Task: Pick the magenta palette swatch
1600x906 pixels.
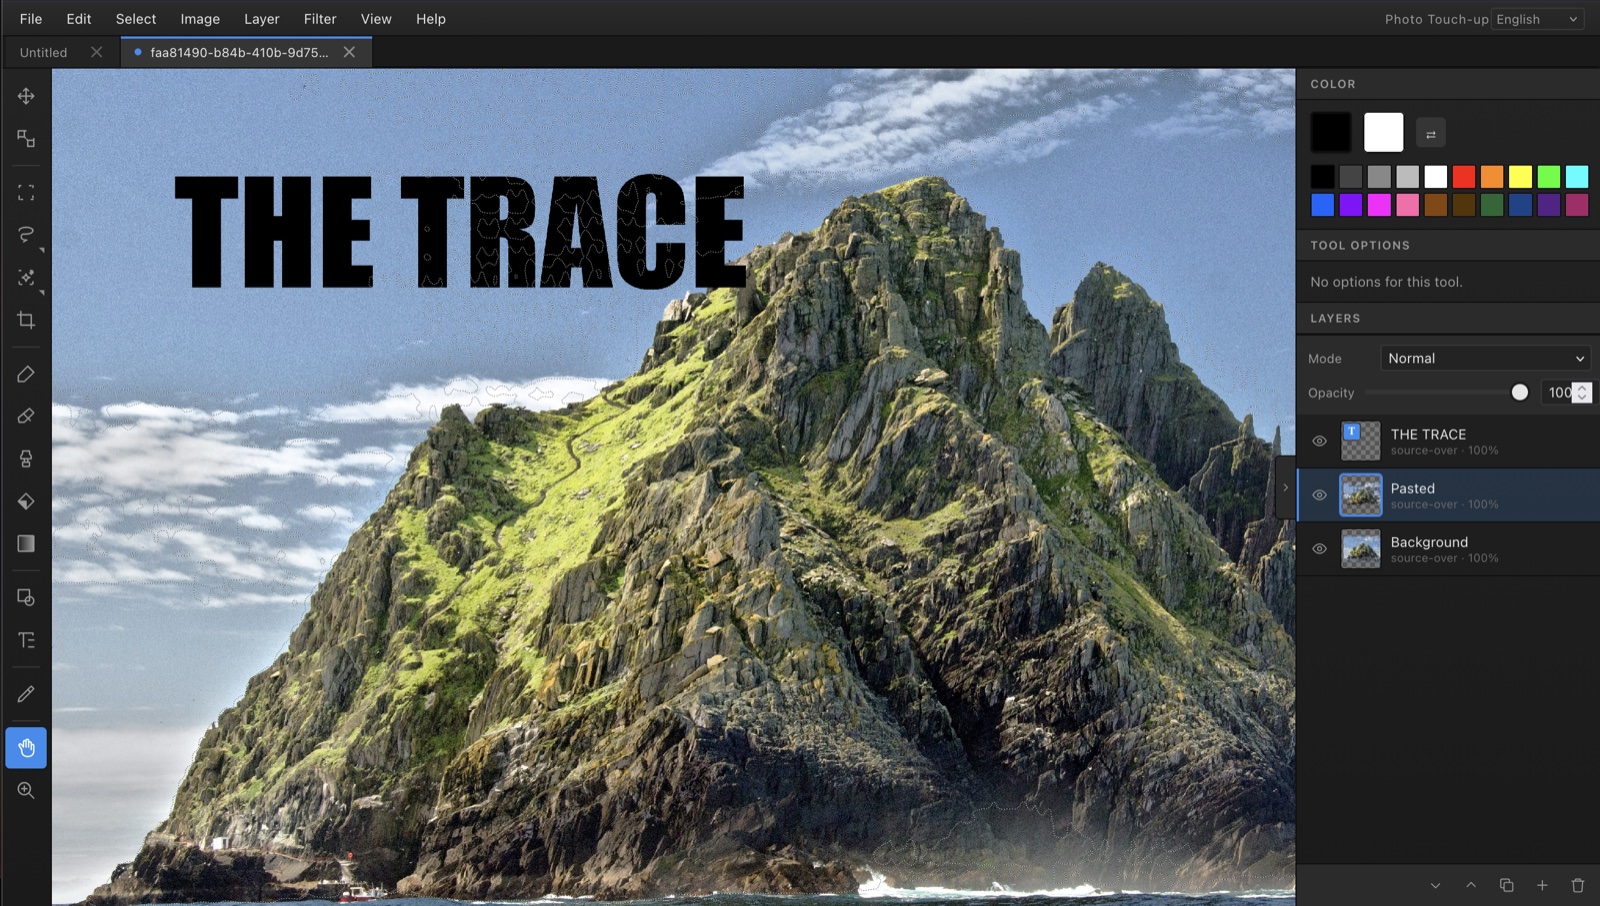Action: point(1379,205)
